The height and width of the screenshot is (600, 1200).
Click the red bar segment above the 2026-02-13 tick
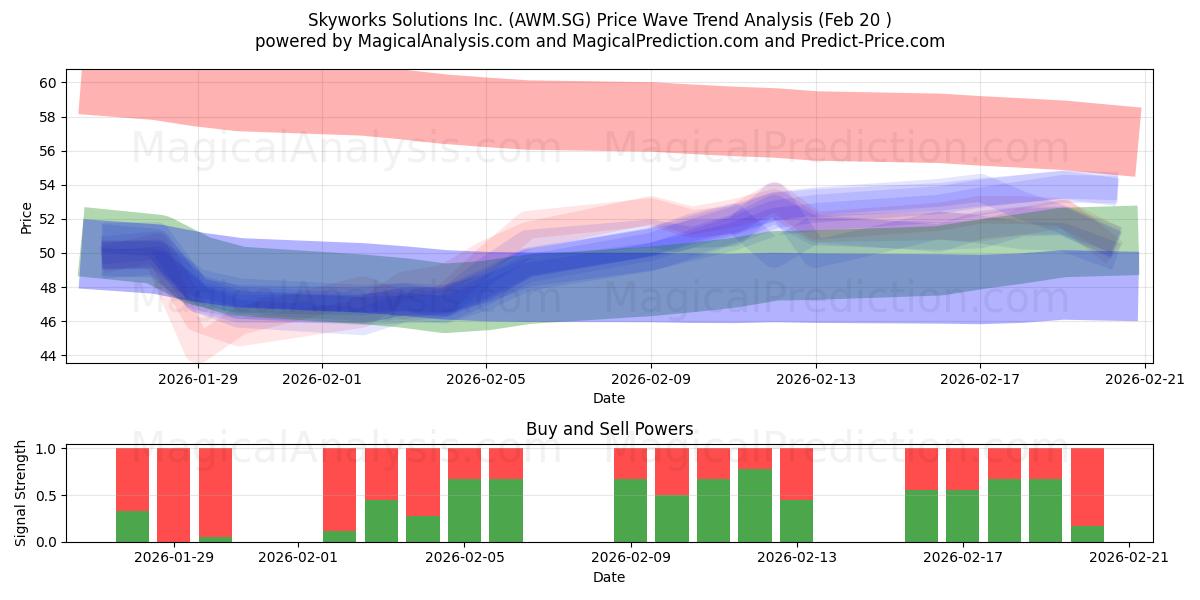(797, 474)
